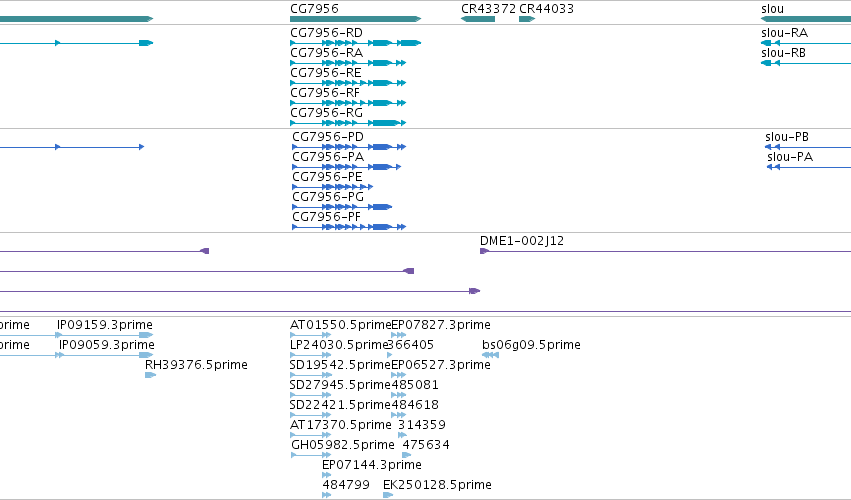Select EST AT01550.5prime
851x500 pixels.
click(x=341, y=325)
